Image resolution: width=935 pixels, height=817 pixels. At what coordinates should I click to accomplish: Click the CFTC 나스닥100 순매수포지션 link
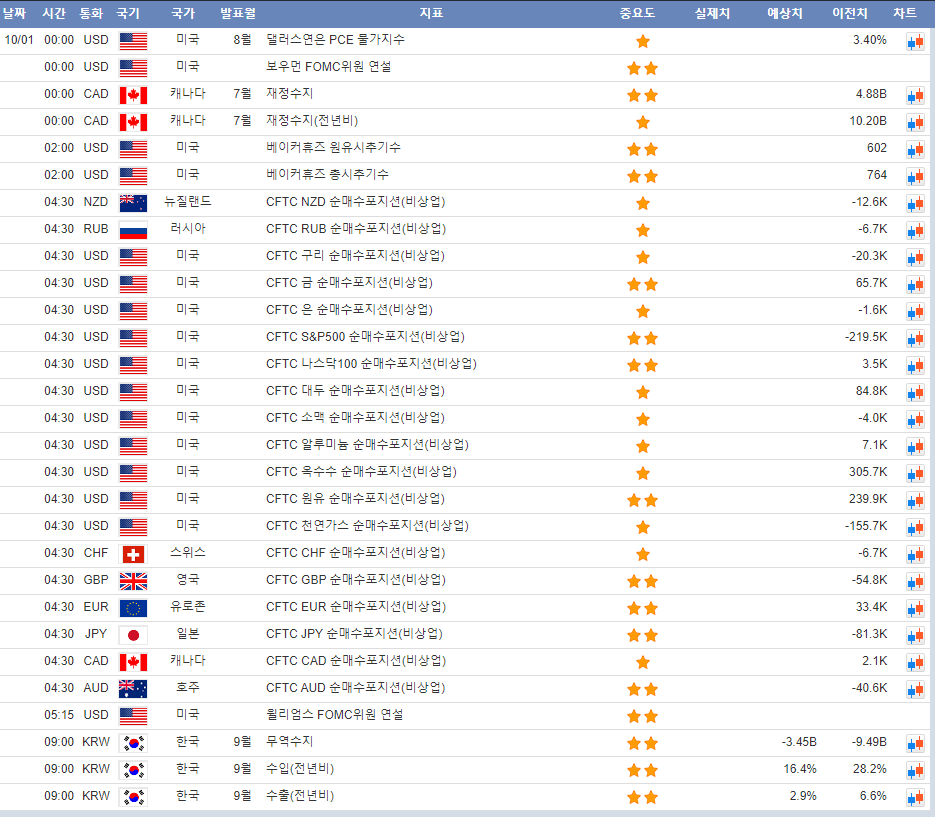pos(371,364)
